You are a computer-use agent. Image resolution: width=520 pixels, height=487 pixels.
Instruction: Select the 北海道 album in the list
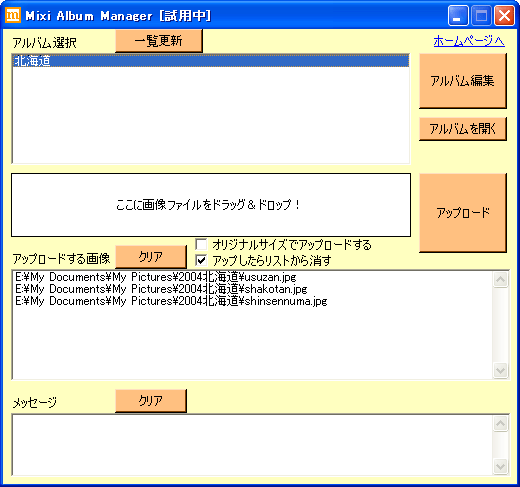tap(211, 61)
